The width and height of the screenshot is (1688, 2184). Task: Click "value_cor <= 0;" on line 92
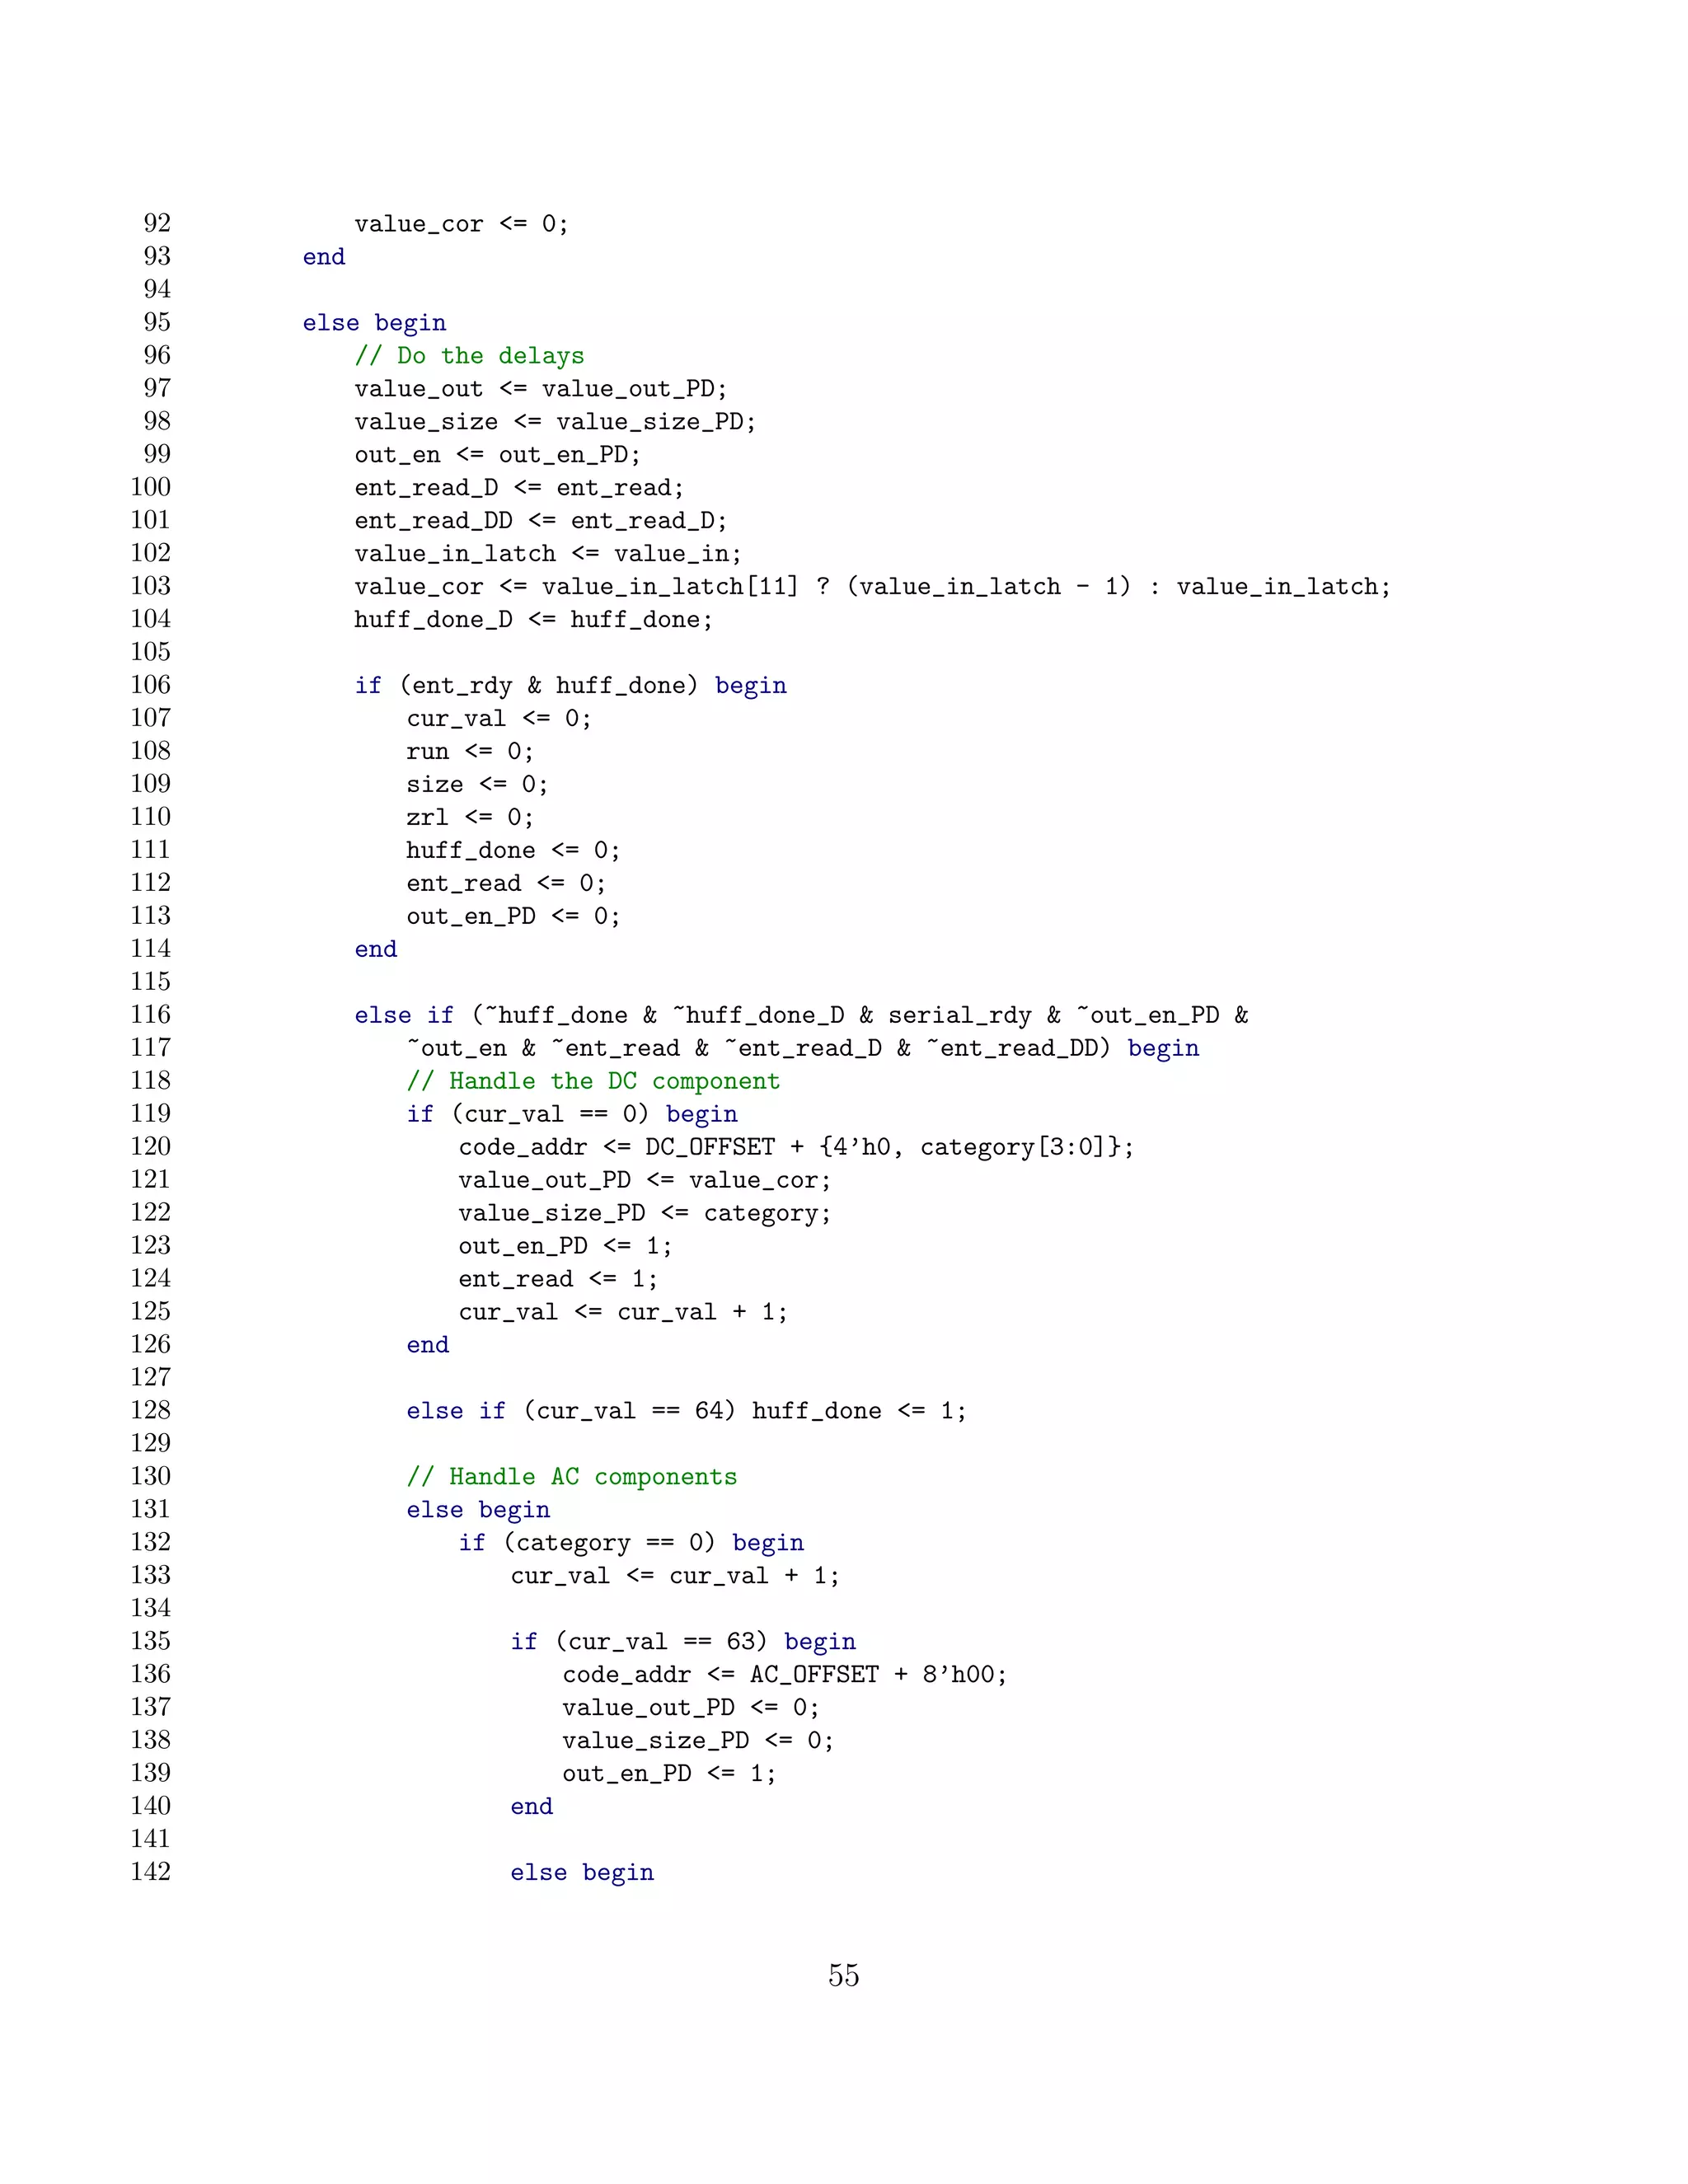[462, 224]
